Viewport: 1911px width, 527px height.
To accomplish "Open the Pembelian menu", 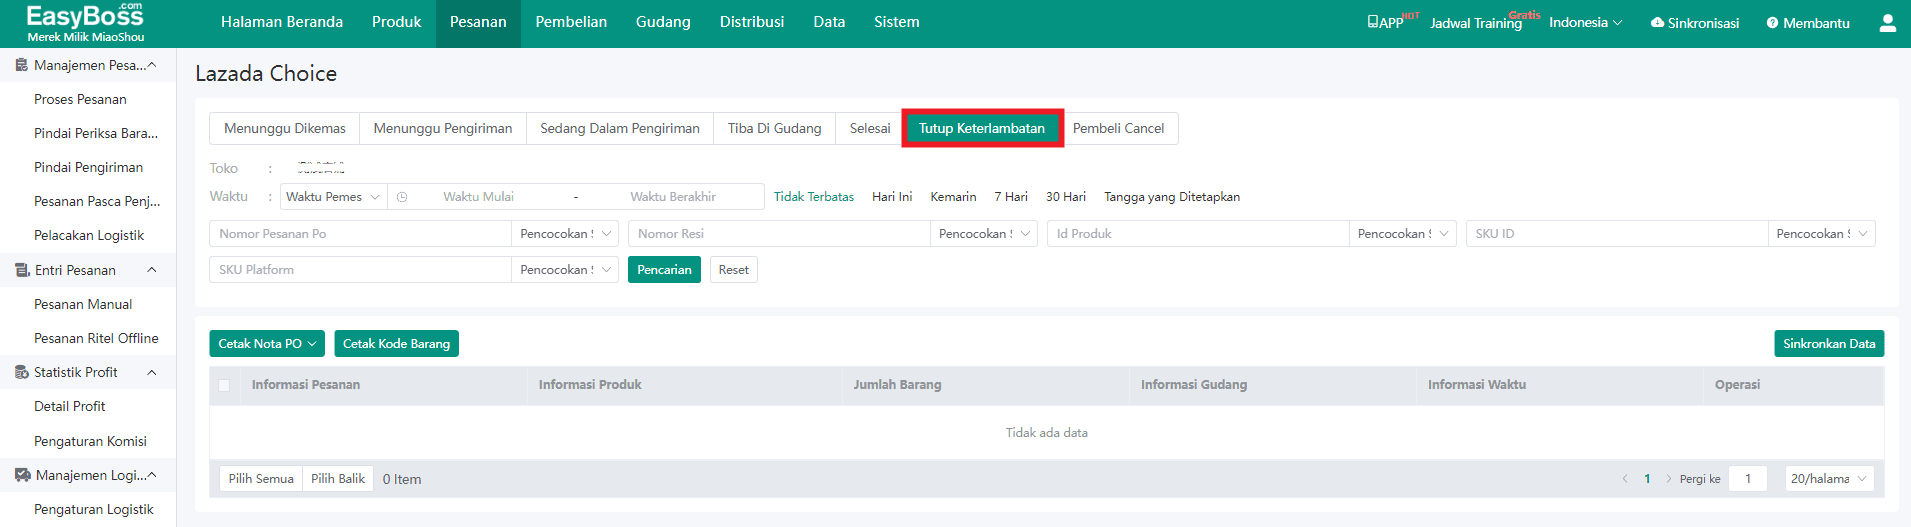I will tap(571, 22).
